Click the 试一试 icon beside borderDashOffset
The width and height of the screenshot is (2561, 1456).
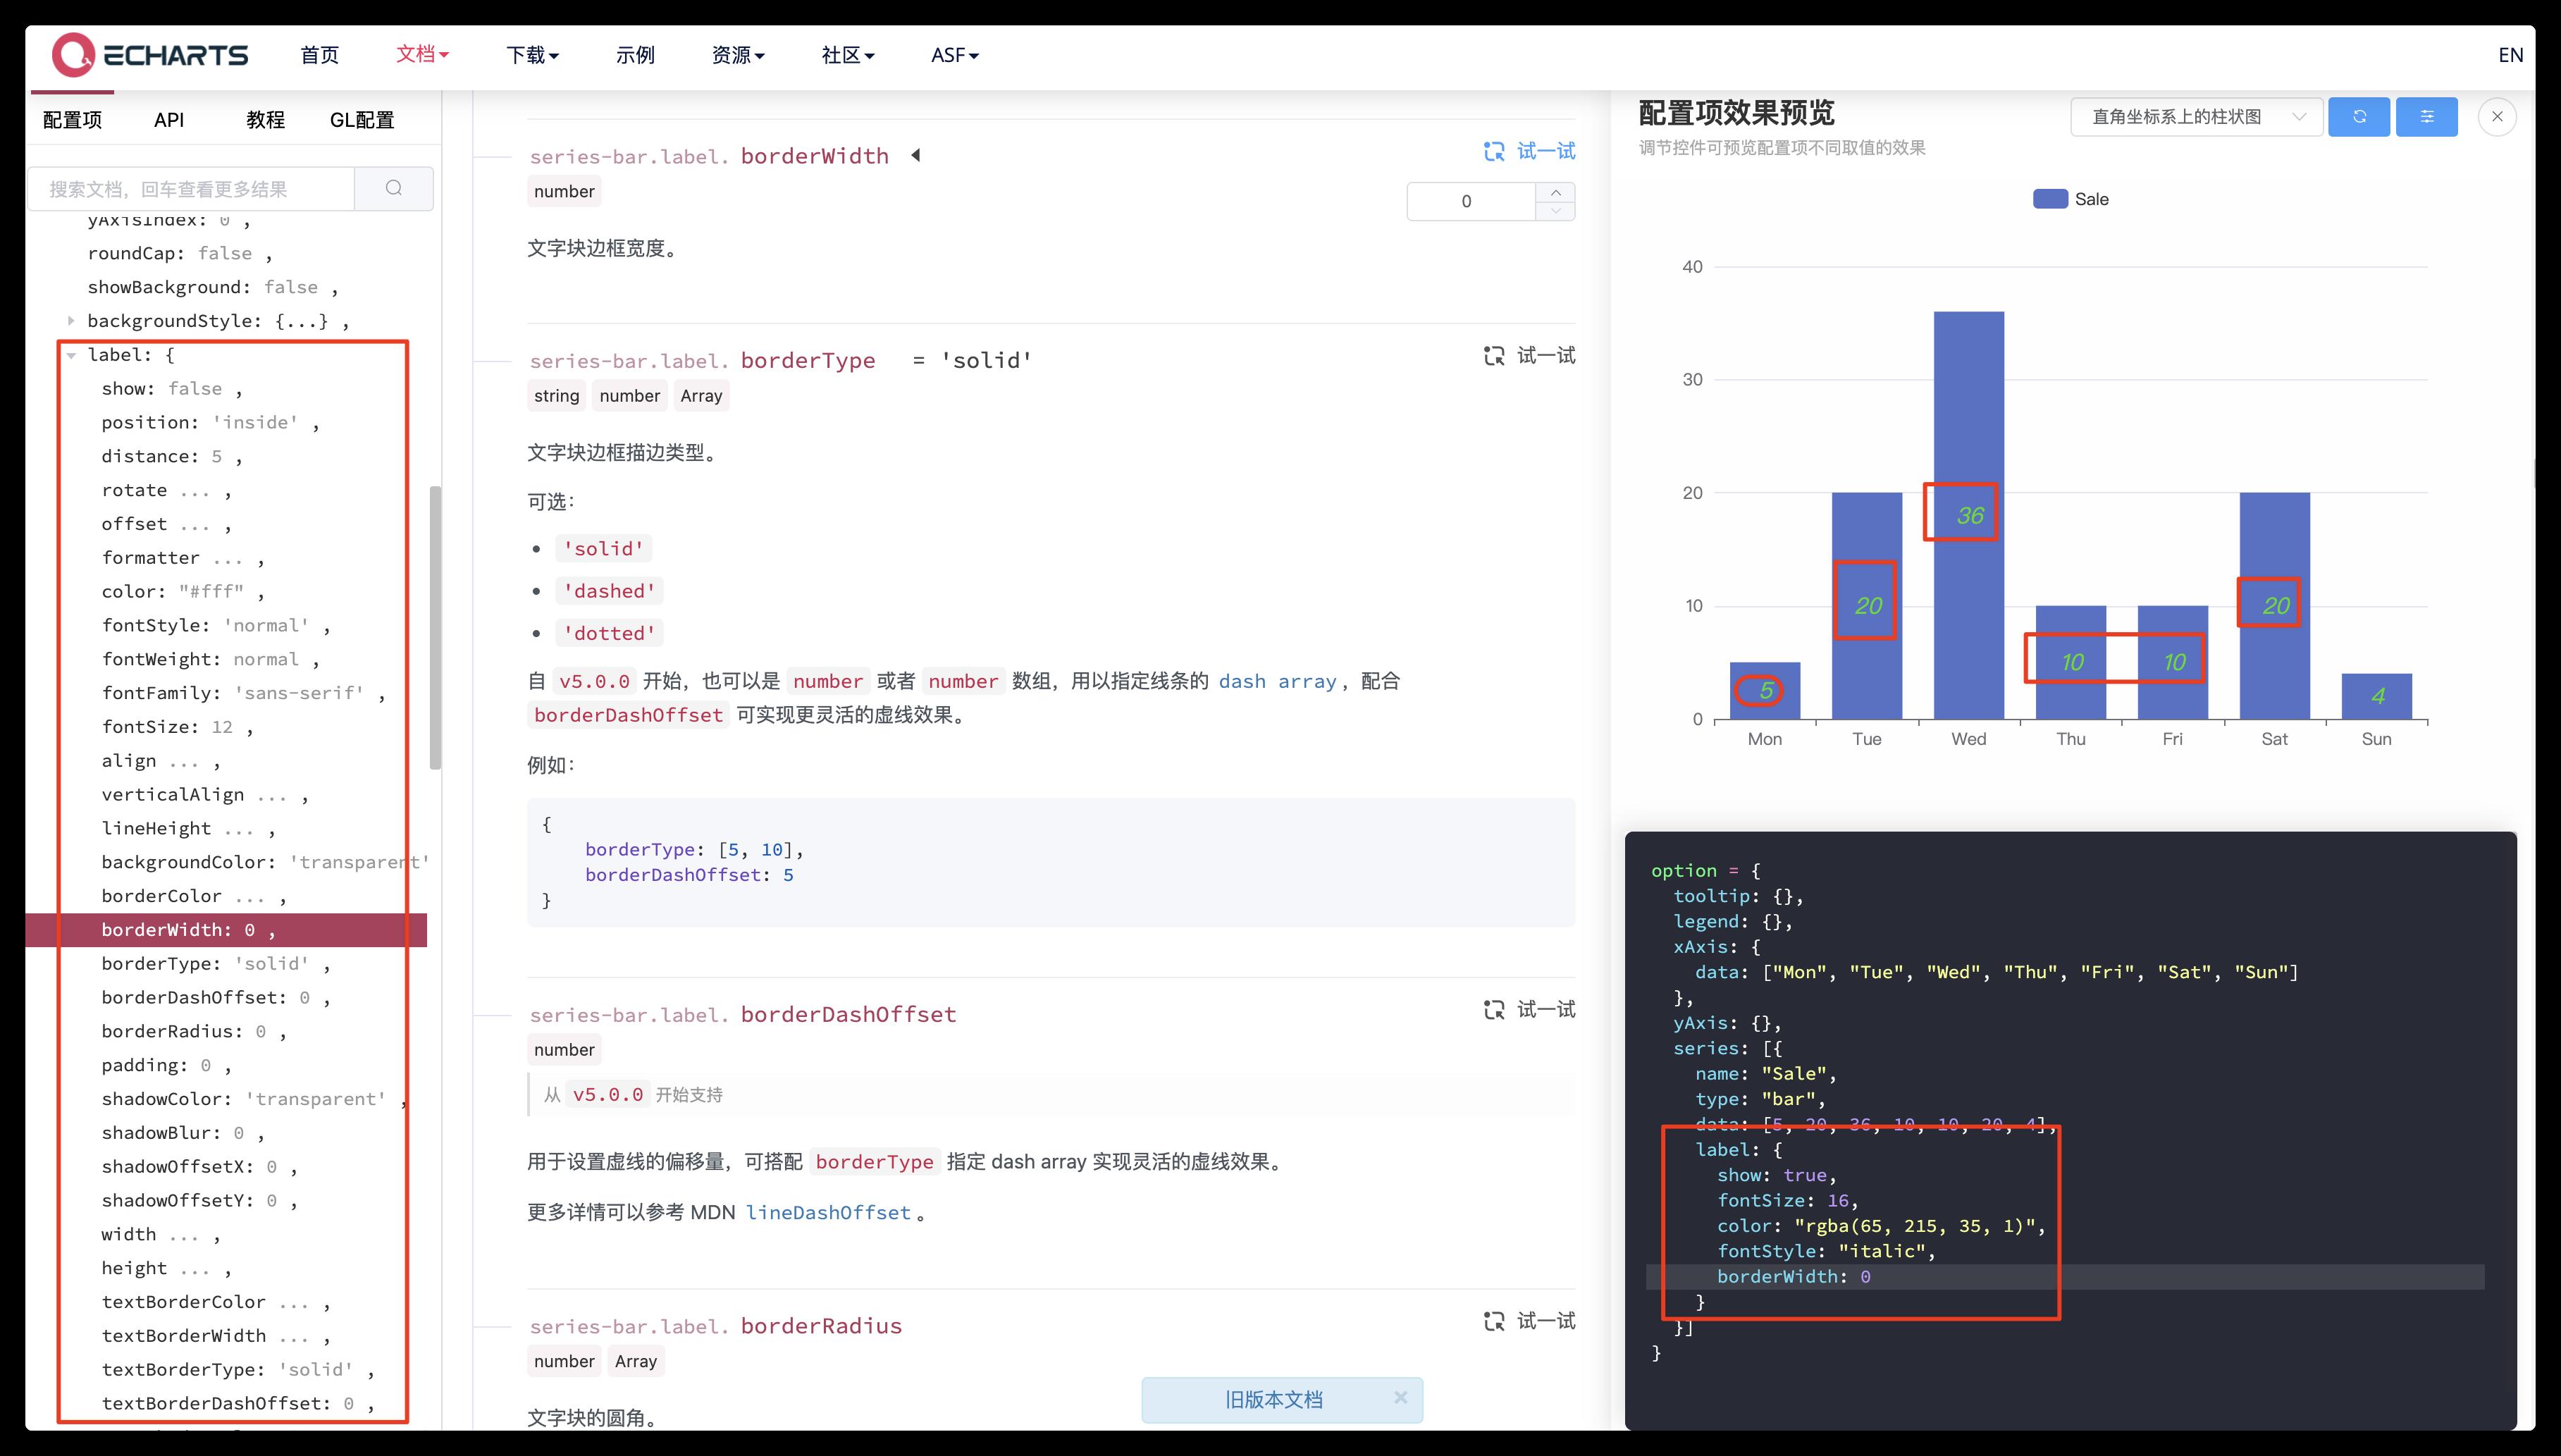(1494, 1010)
